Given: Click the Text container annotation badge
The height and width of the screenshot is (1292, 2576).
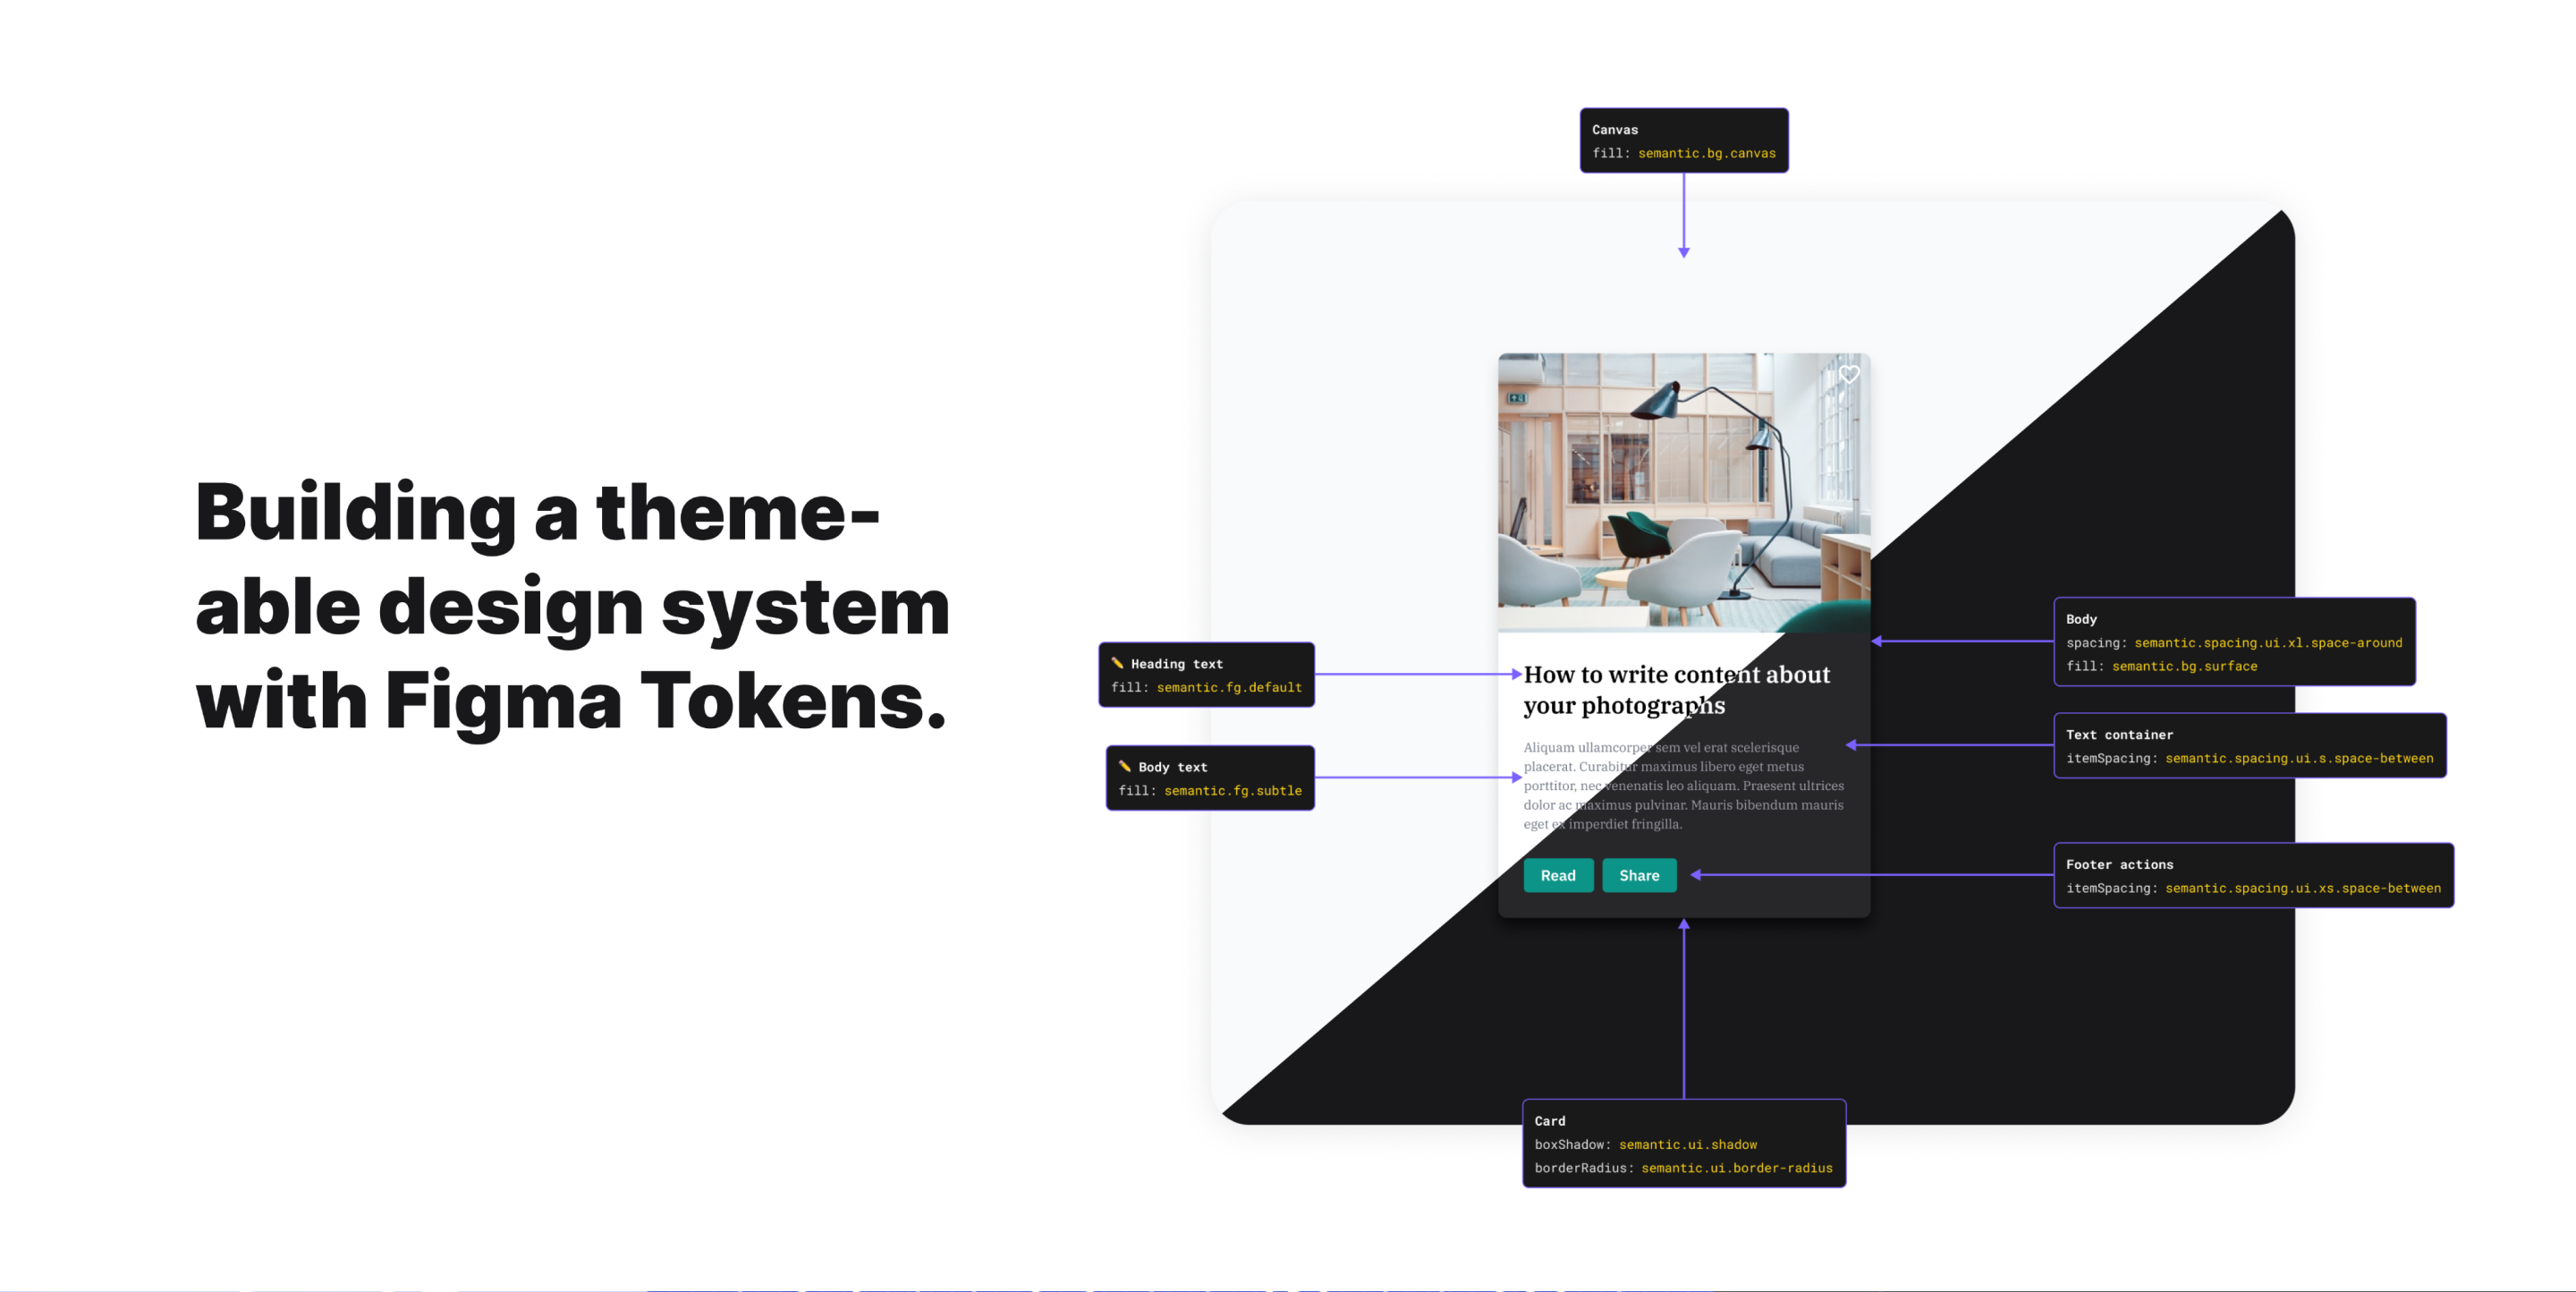Looking at the screenshot, I should [2118, 734].
